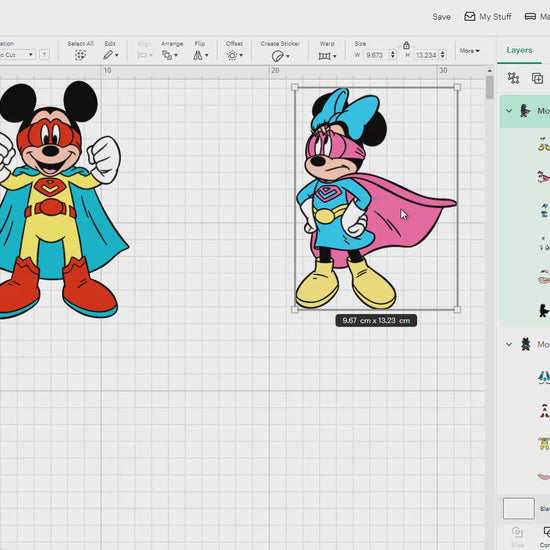
Task: Adjust the width stepper arrows
Action: tap(393, 55)
